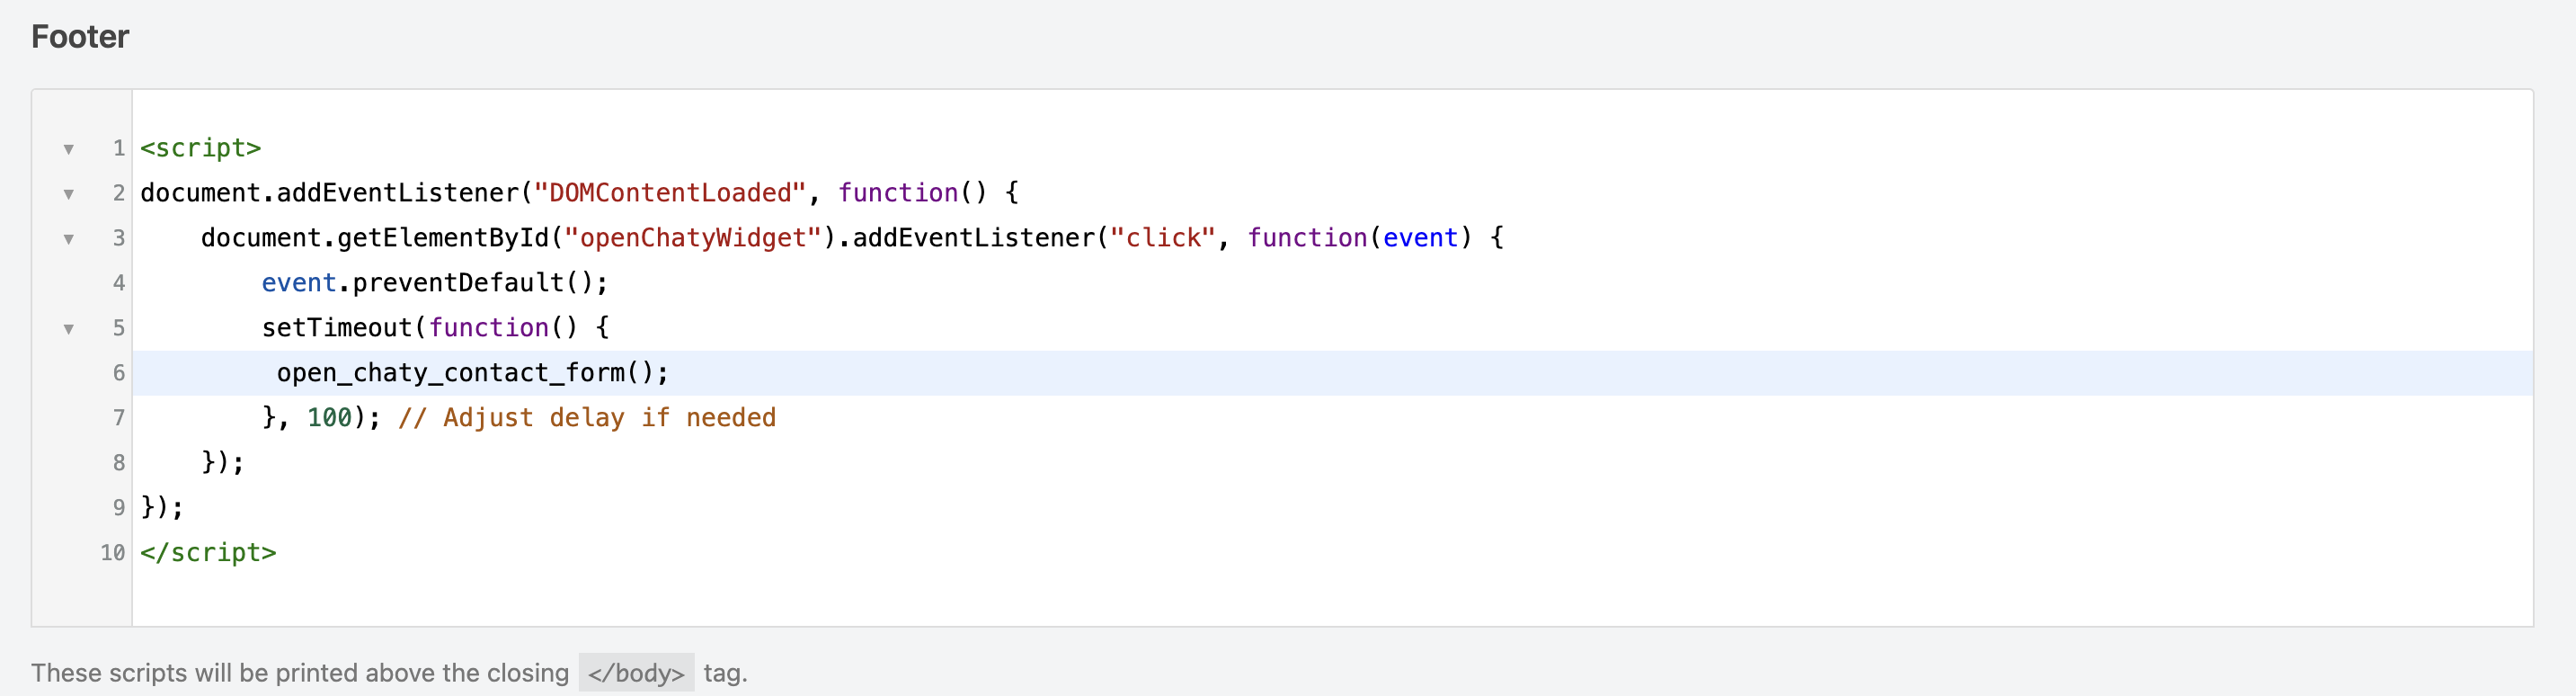Click the closing </script> tag
The height and width of the screenshot is (696, 2576).
point(208,552)
